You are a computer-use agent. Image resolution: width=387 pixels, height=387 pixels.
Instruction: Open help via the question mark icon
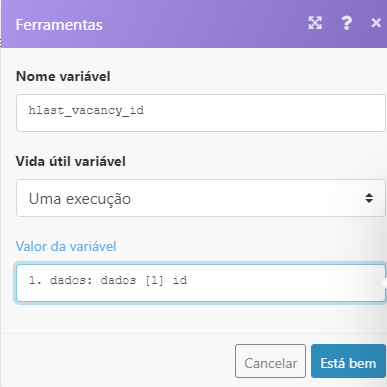[347, 23]
